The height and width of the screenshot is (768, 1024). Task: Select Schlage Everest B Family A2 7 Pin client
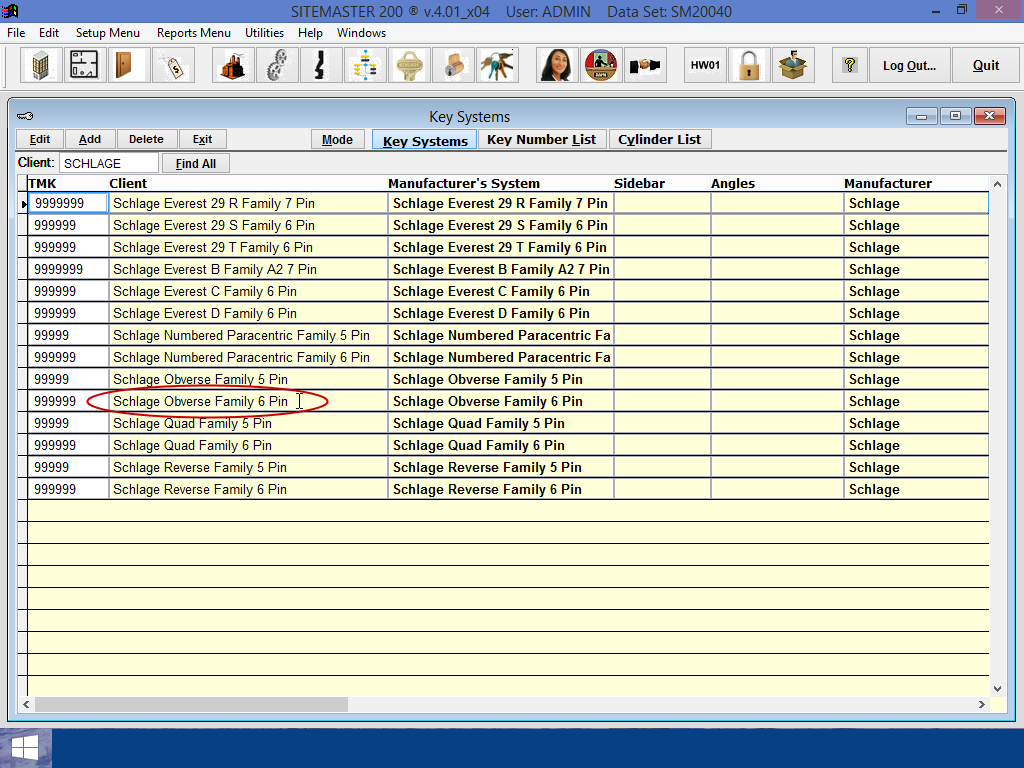[248, 269]
